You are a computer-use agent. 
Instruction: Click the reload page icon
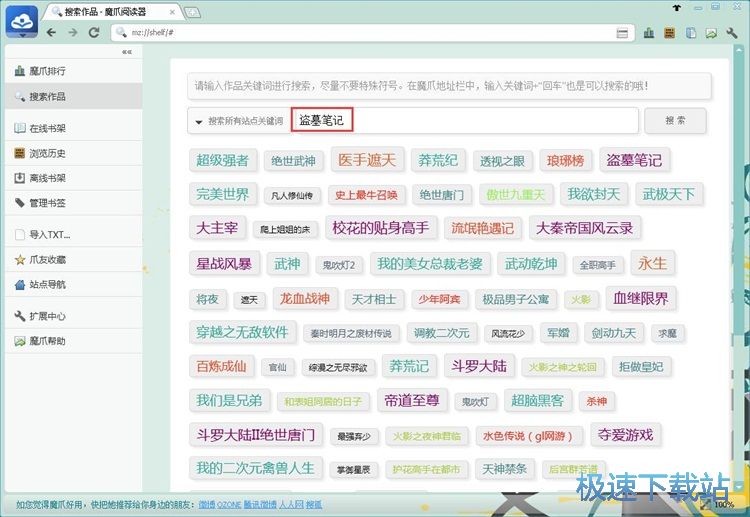click(94, 32)
